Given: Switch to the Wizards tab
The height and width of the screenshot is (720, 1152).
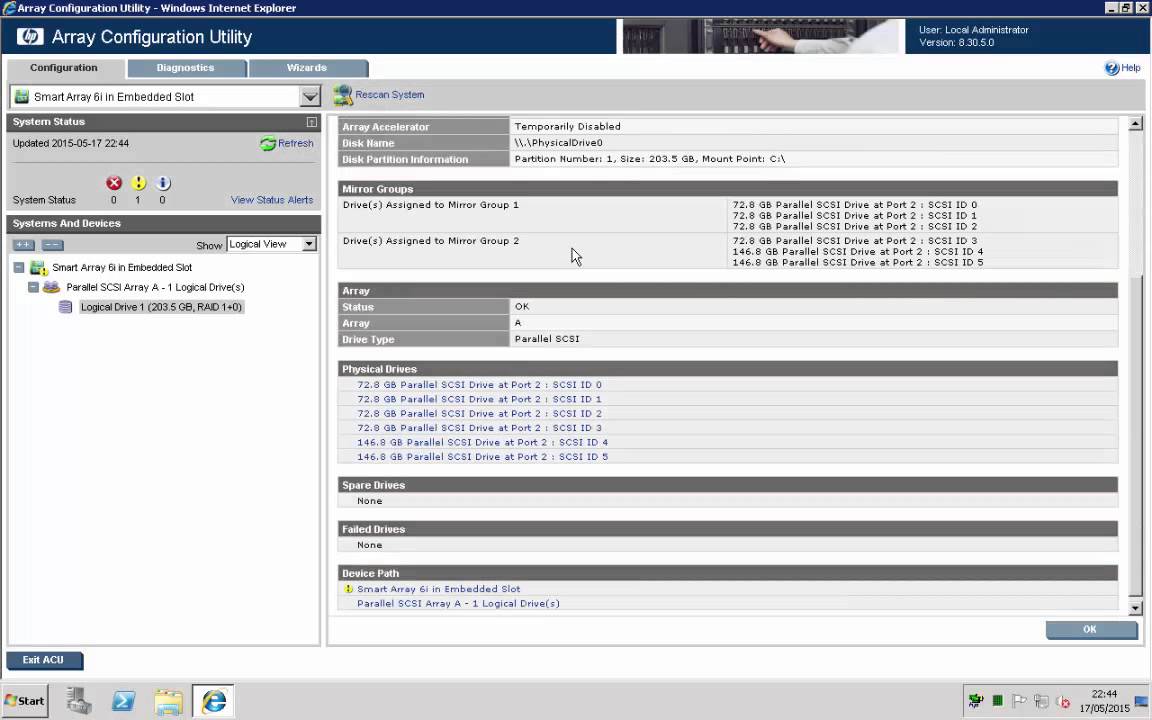Looking at the screenshot, I should point(307,68).
